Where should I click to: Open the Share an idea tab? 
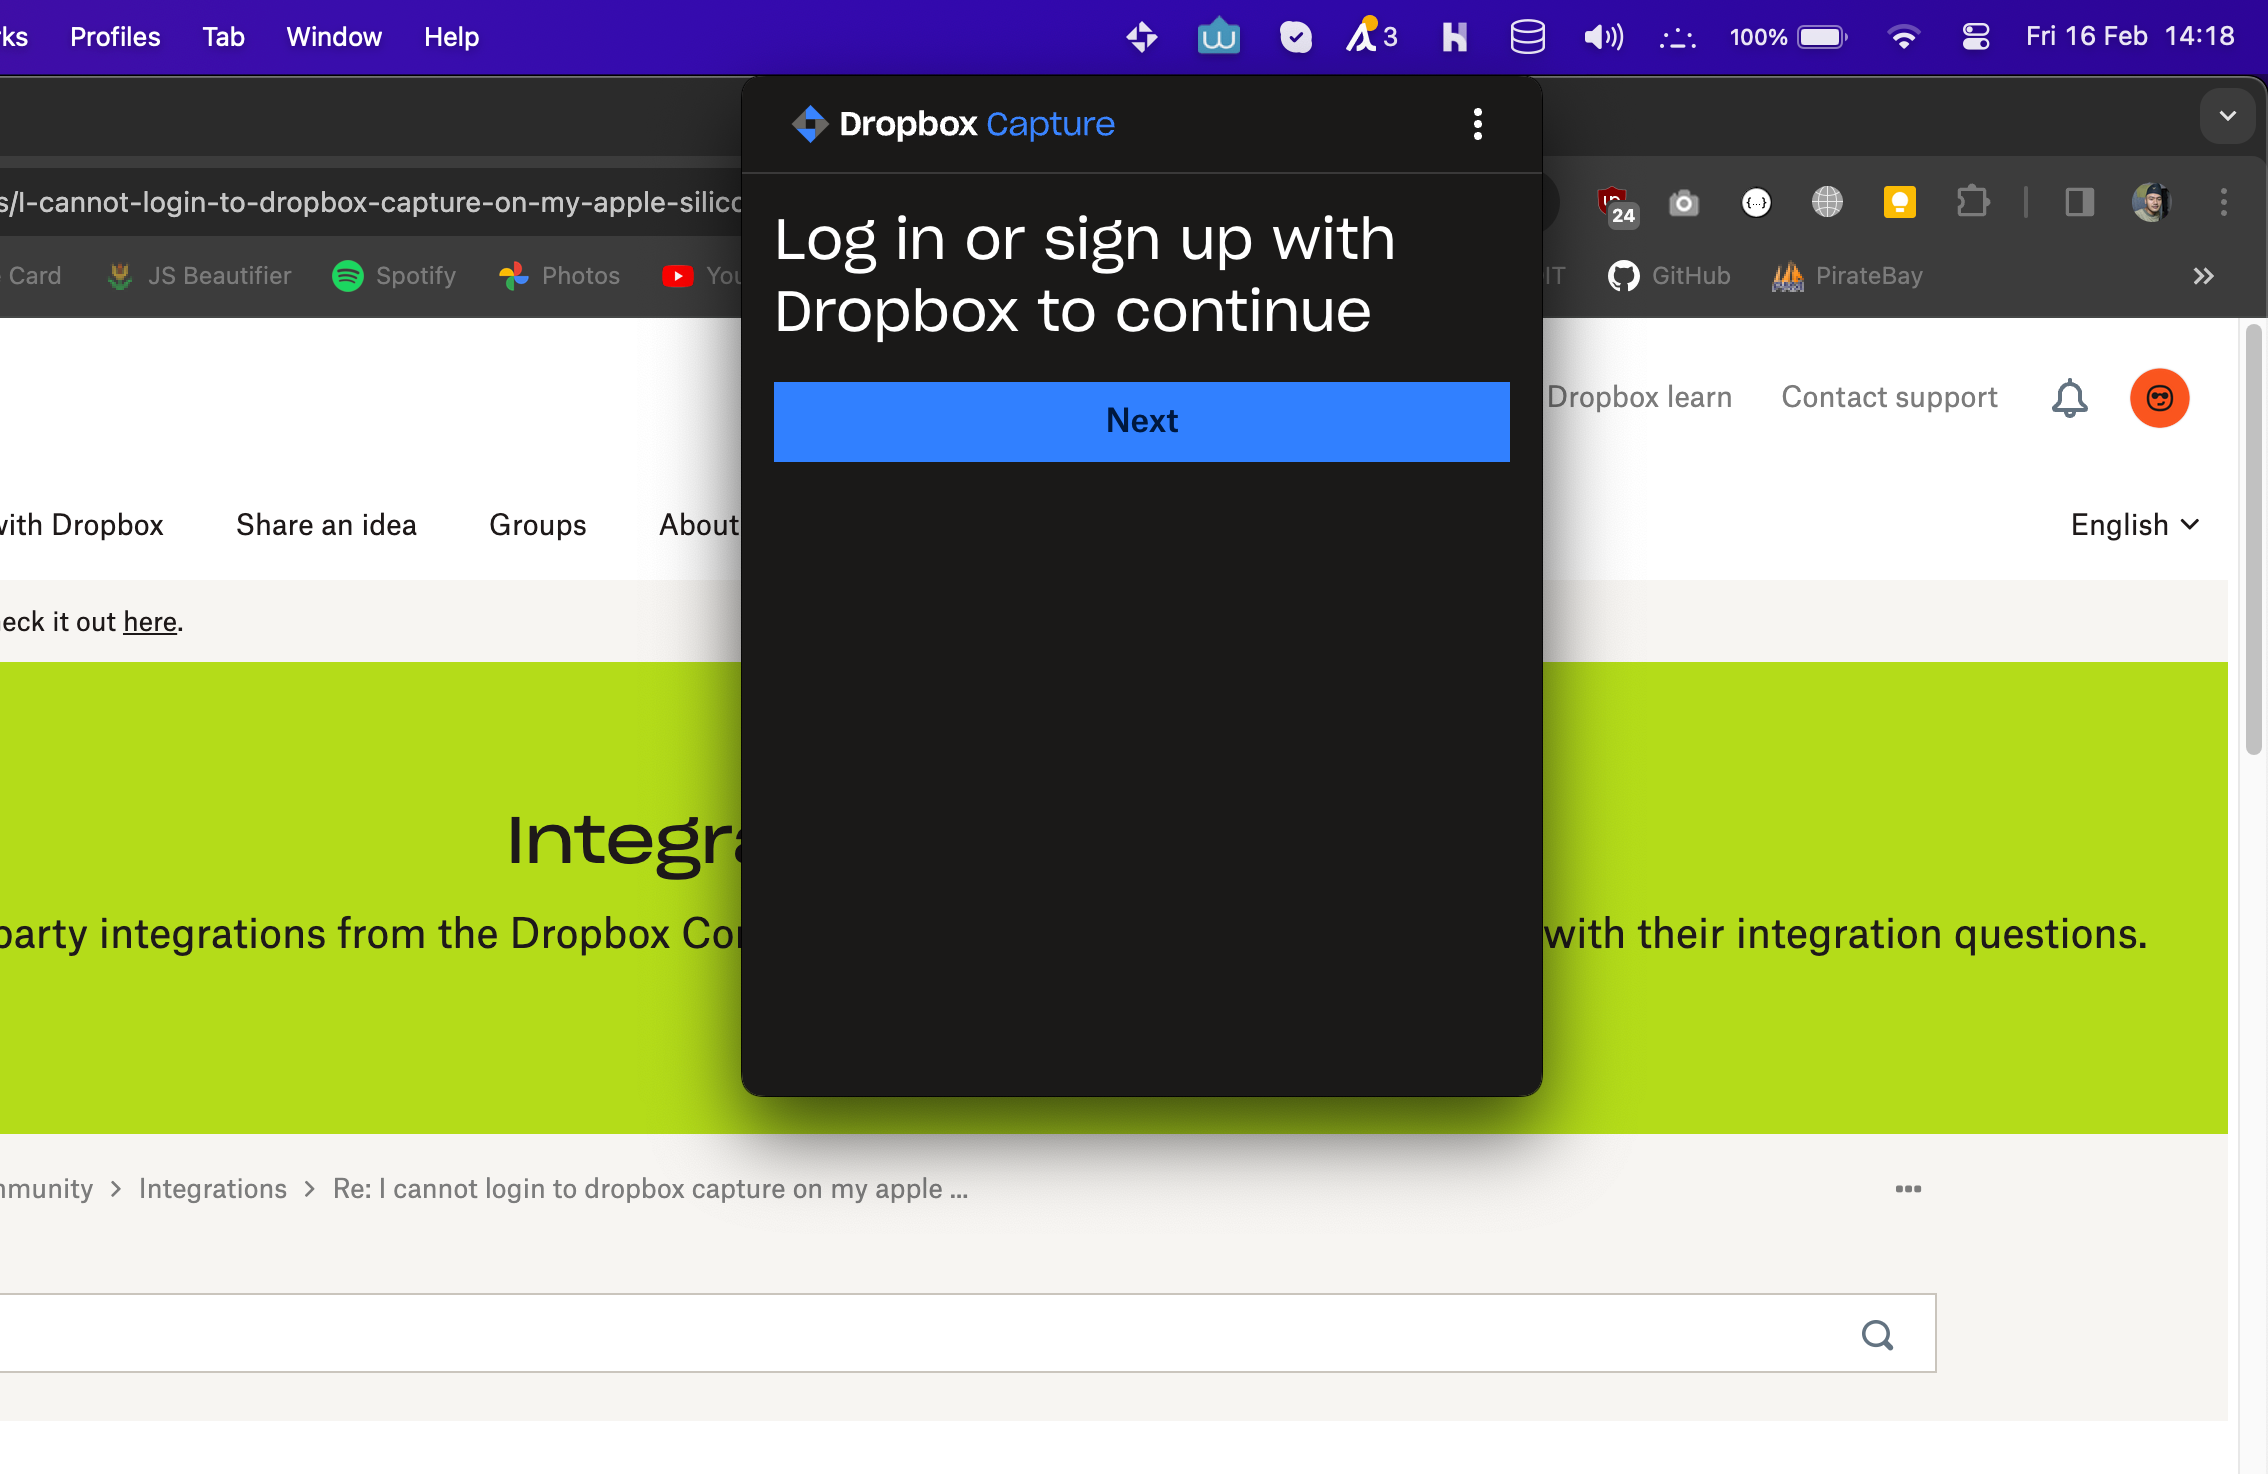click(x=326, y=525)
